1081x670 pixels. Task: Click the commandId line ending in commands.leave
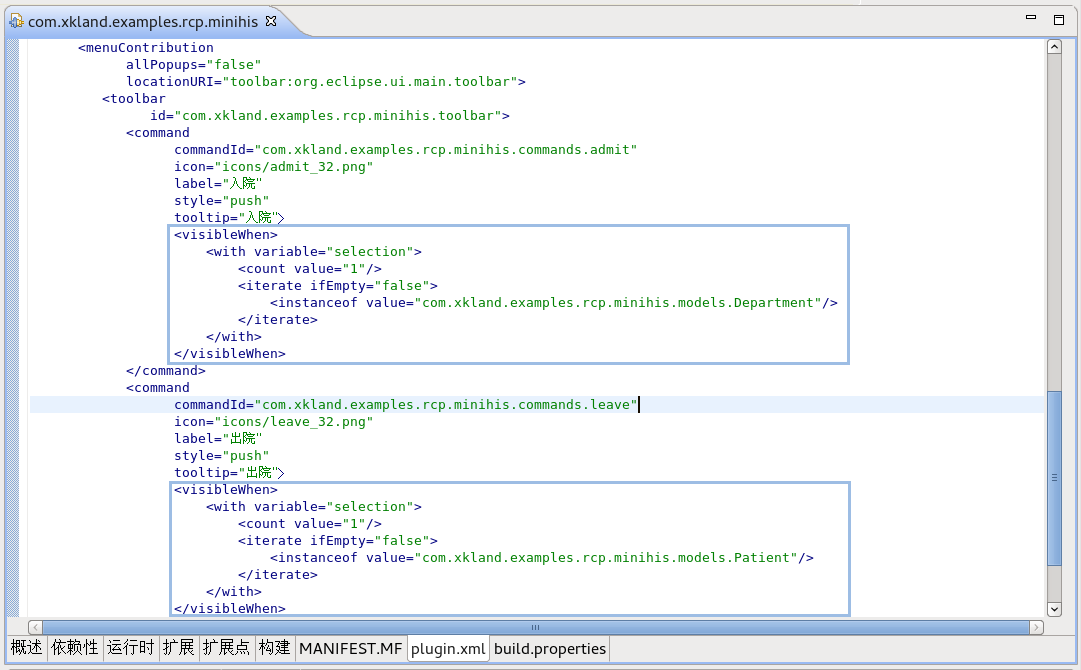(405, 405)
